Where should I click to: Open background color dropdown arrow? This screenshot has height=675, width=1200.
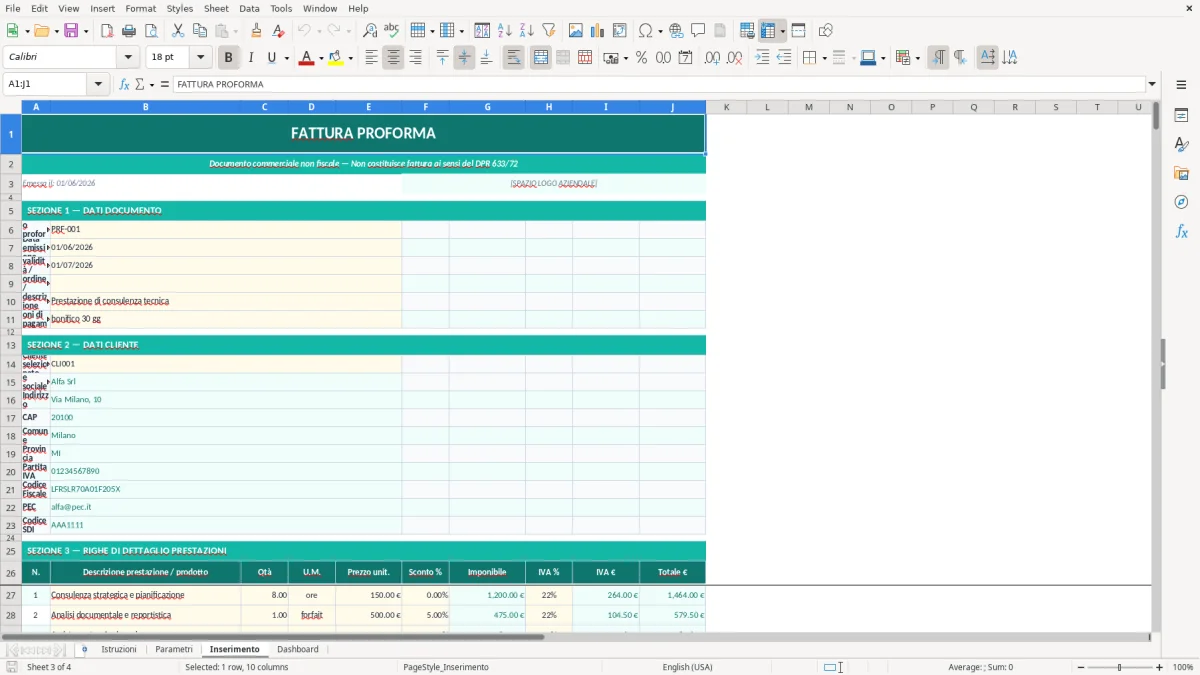coord(350,58)
